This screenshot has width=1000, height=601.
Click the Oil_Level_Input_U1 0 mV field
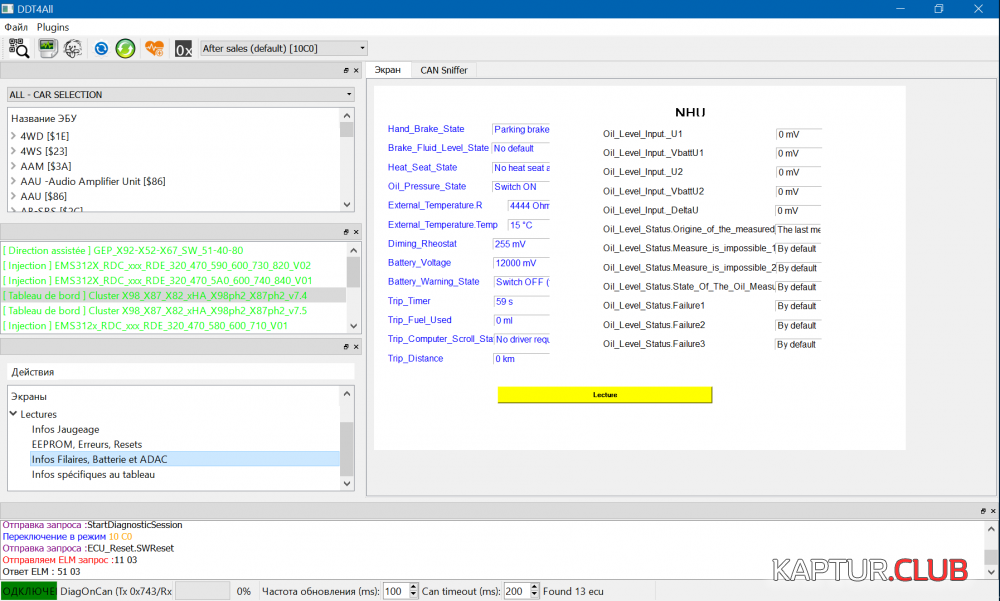click(798, 135)
